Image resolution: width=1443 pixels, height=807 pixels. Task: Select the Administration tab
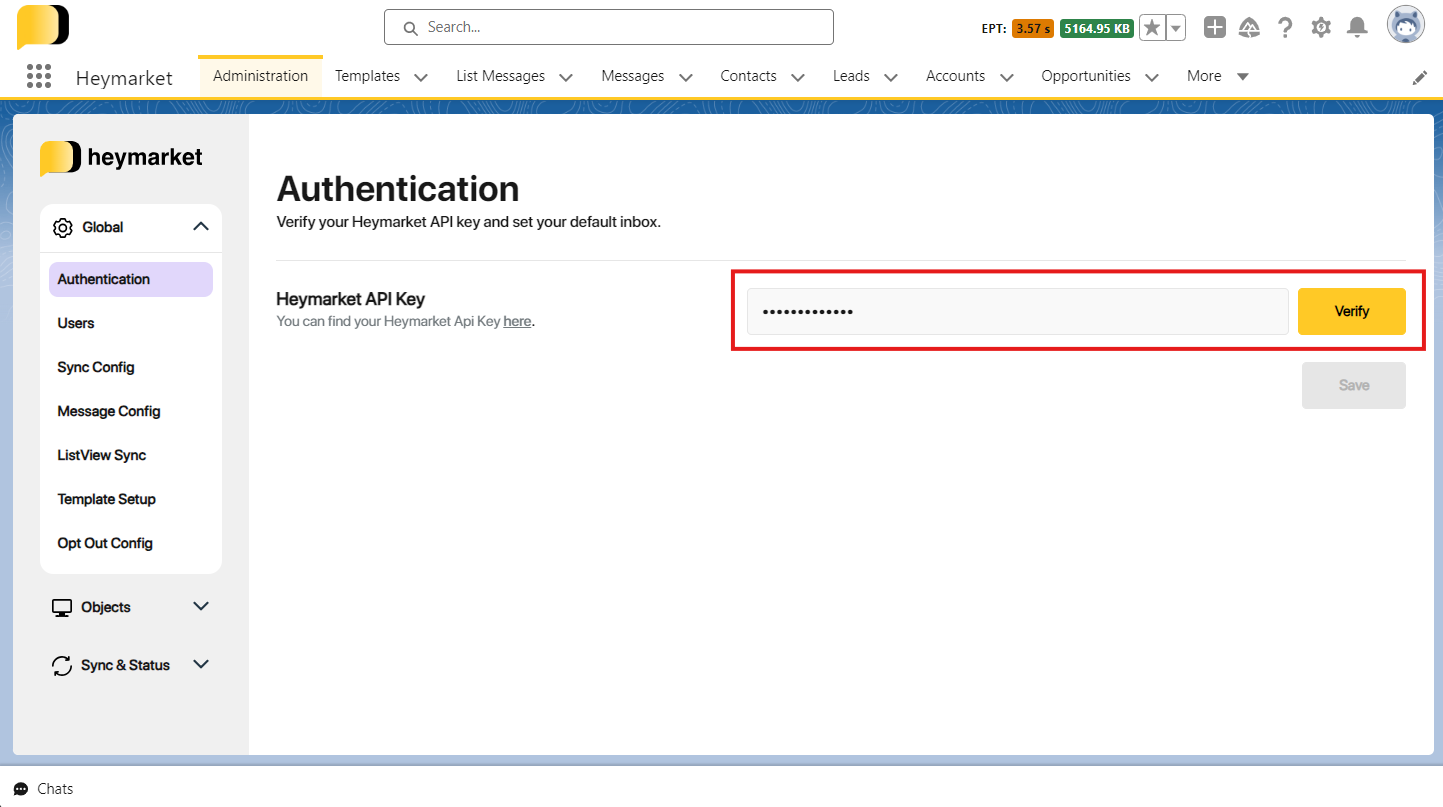point(260,76)
